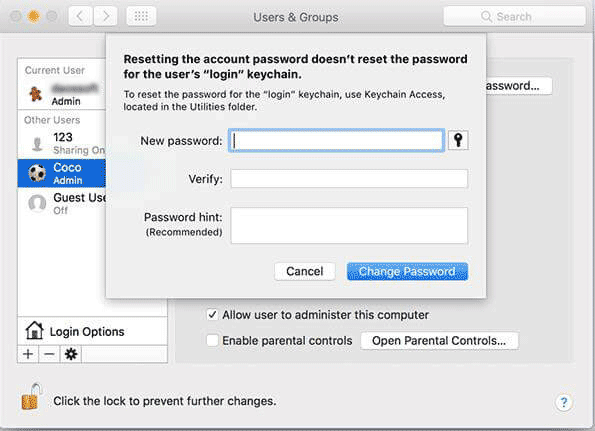The image size is (595, 431).
Task: Focus the Verify password field
Action: pos(349,178)
